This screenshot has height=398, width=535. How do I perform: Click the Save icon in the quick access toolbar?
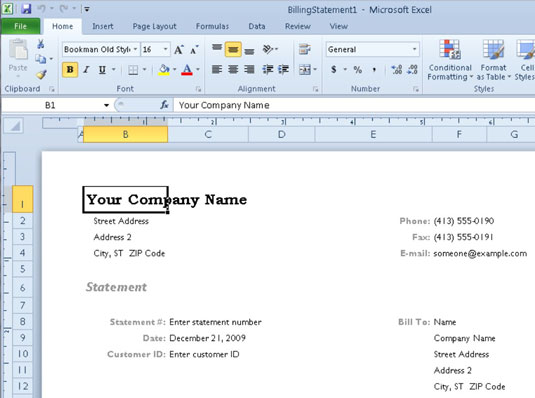click(x=26, y=9)
